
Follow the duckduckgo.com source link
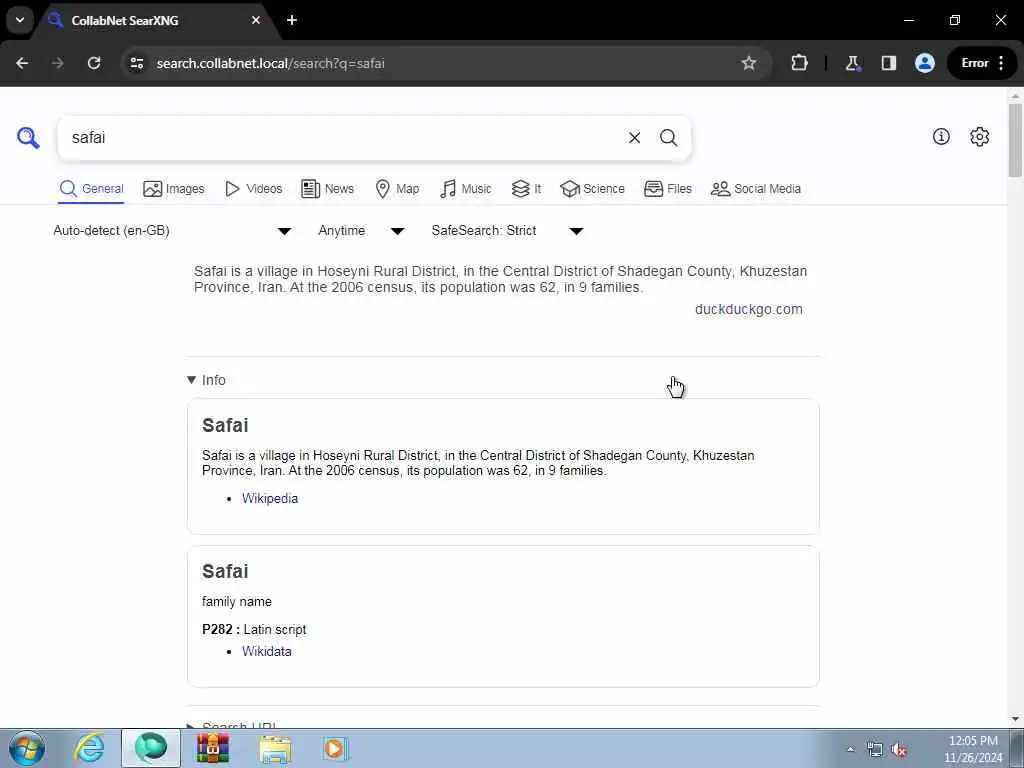[748, 309]
